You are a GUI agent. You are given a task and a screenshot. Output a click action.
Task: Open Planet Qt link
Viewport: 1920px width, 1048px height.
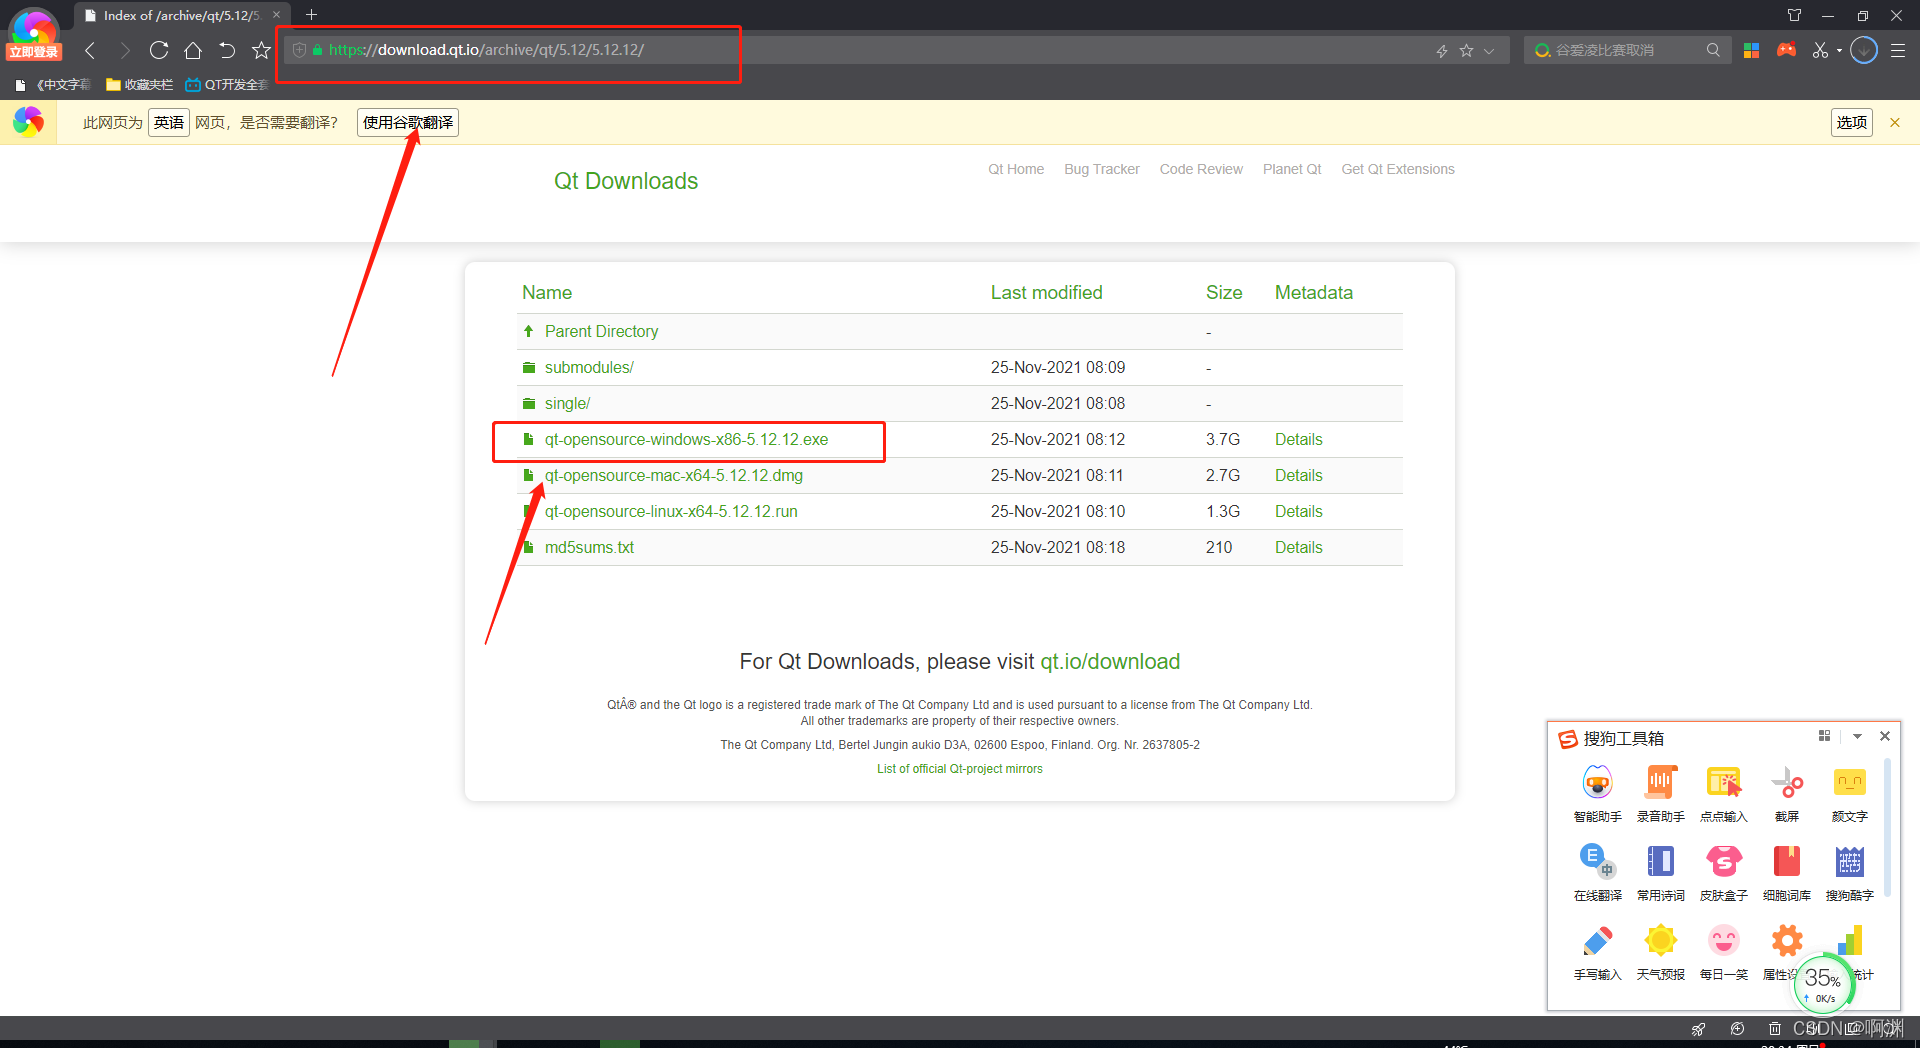click(x=1292, y=169)
